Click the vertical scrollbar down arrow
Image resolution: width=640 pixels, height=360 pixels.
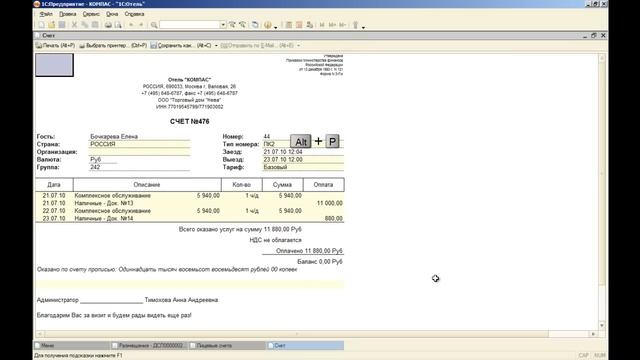point(602,325)
